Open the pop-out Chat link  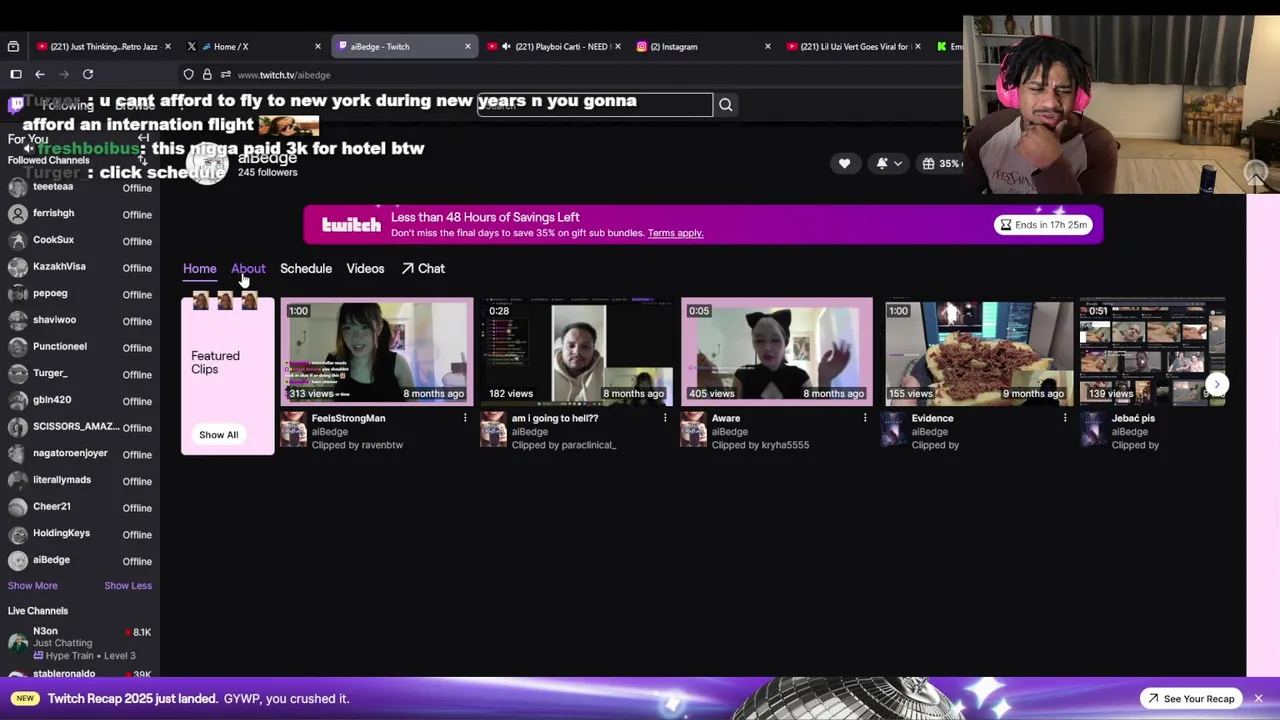tap(423, 268)
